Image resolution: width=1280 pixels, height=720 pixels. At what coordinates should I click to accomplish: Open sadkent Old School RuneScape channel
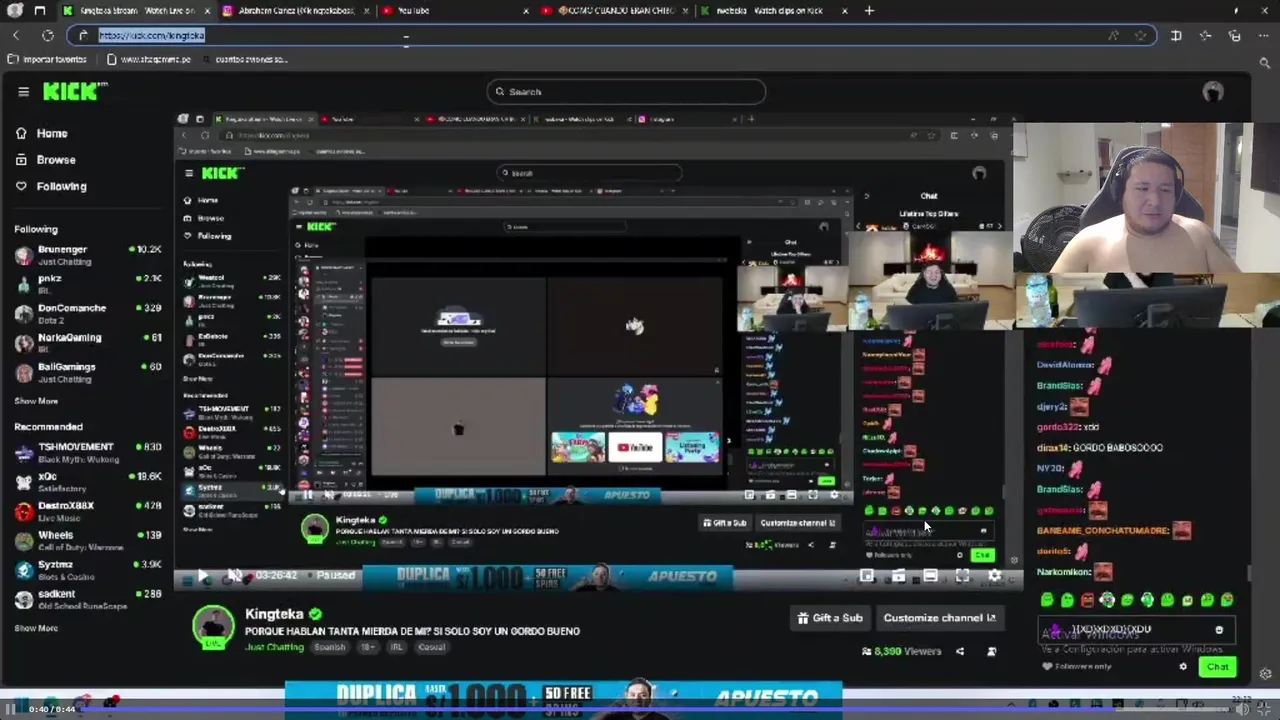[88, 599]
